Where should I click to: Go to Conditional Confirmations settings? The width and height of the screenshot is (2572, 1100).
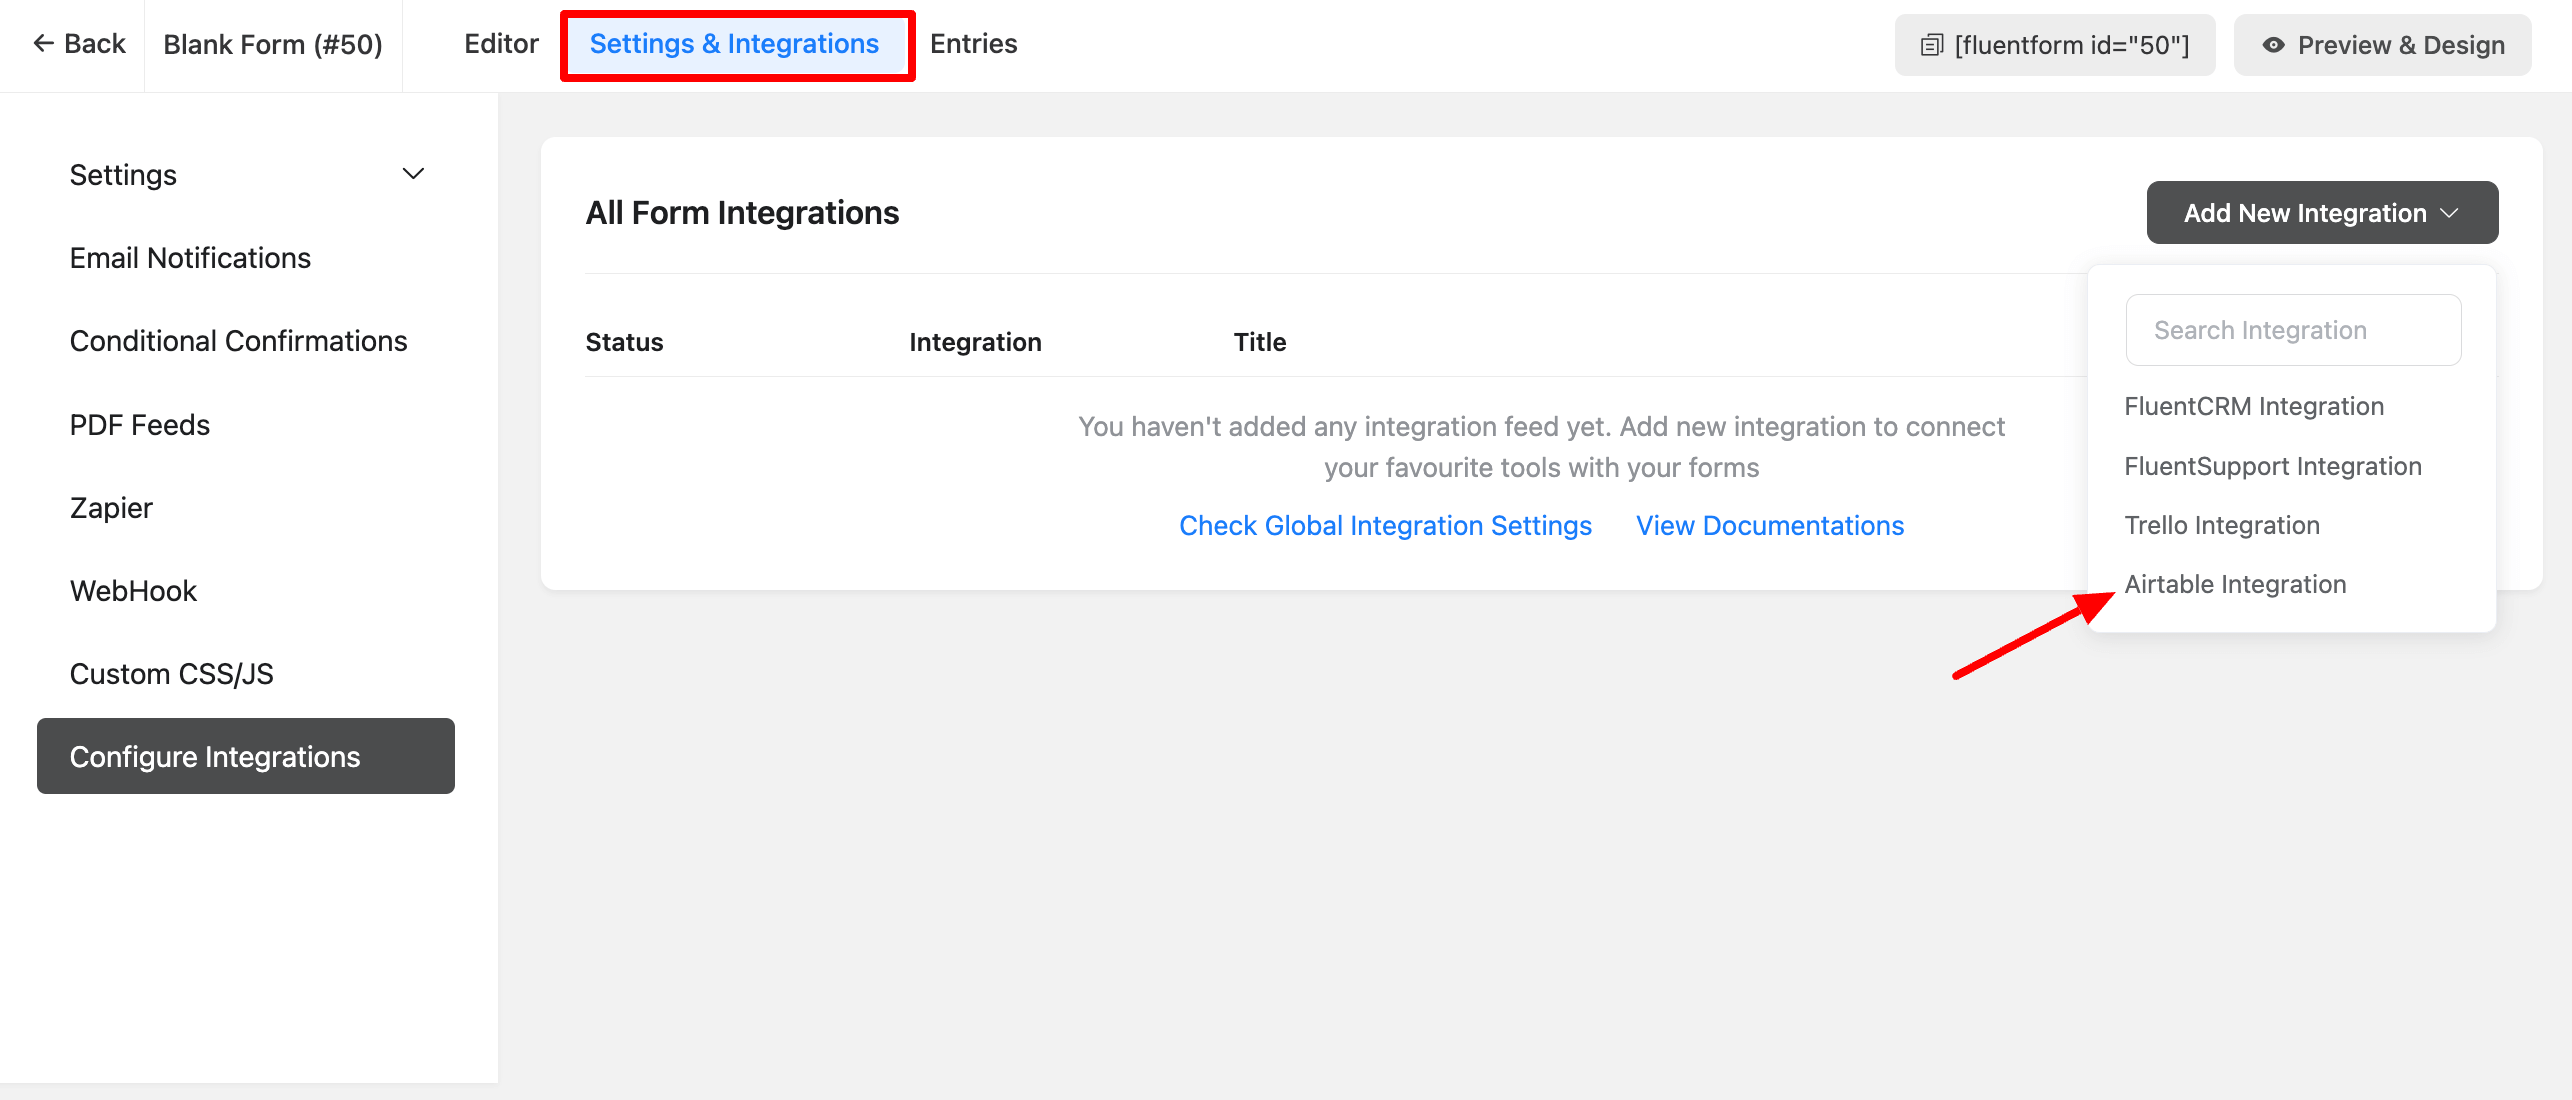coord(238,341)
